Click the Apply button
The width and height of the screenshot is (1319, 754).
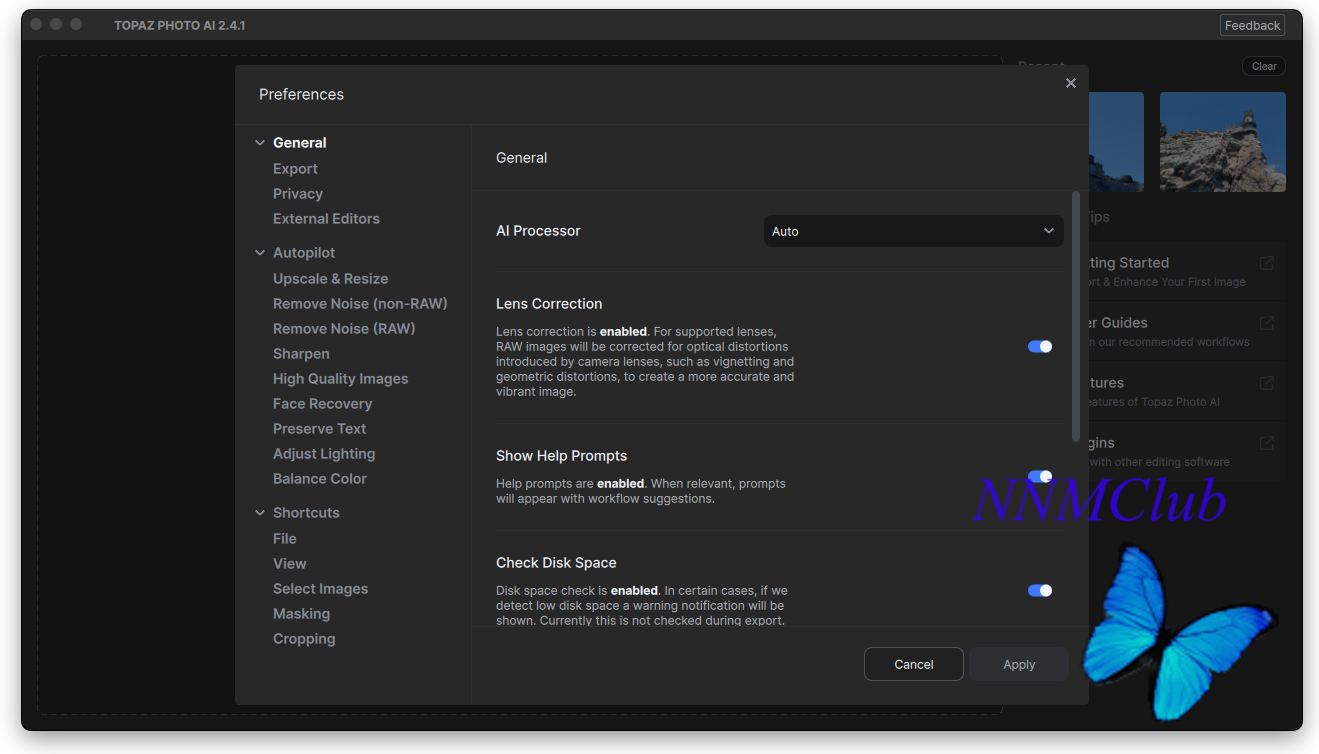point(1019,664)
